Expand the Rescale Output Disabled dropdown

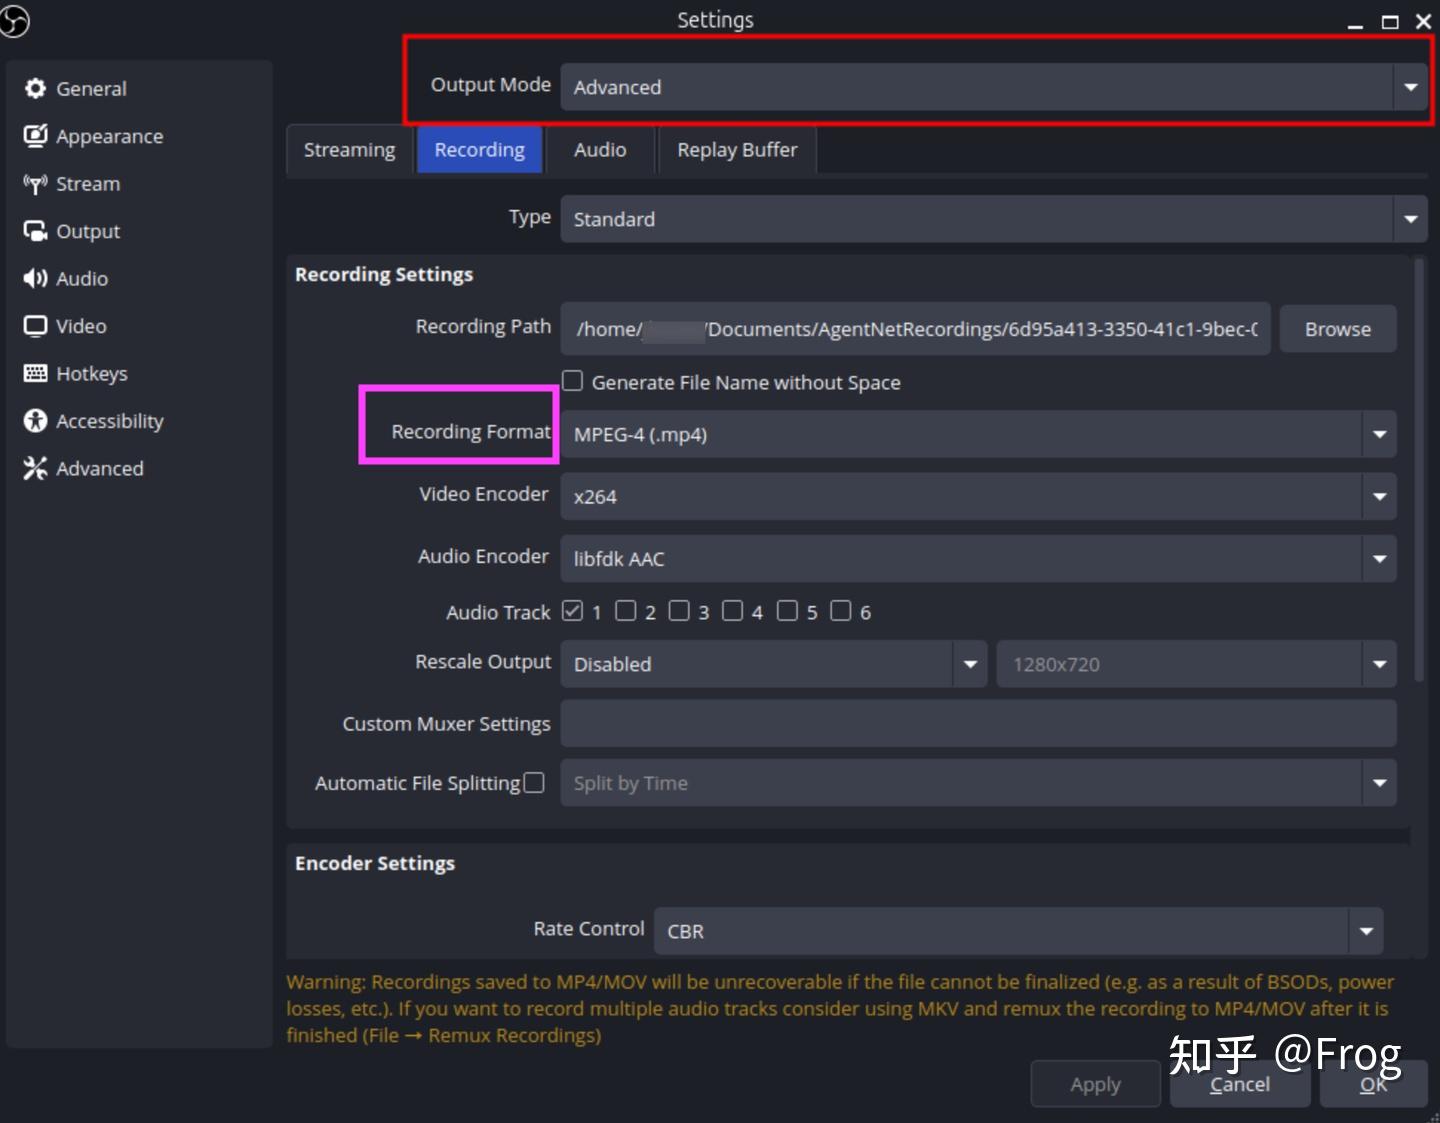tap(774, 664)
